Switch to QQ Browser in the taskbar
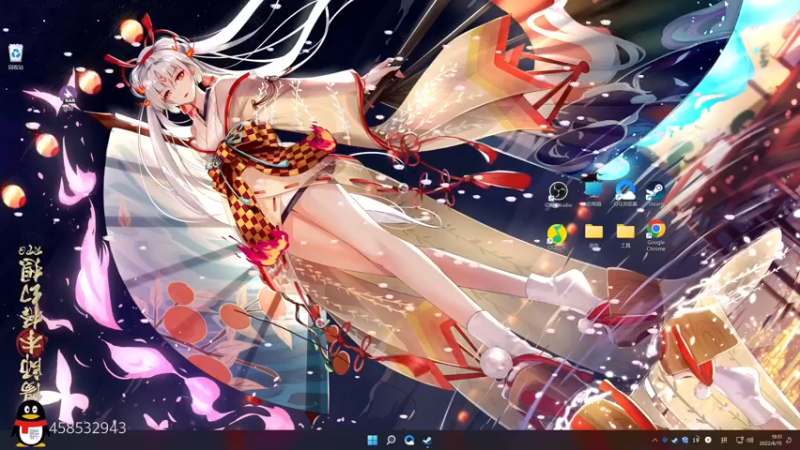Image resolution: width=800 pixels, height=450 pixels. (x=409, y=440)
